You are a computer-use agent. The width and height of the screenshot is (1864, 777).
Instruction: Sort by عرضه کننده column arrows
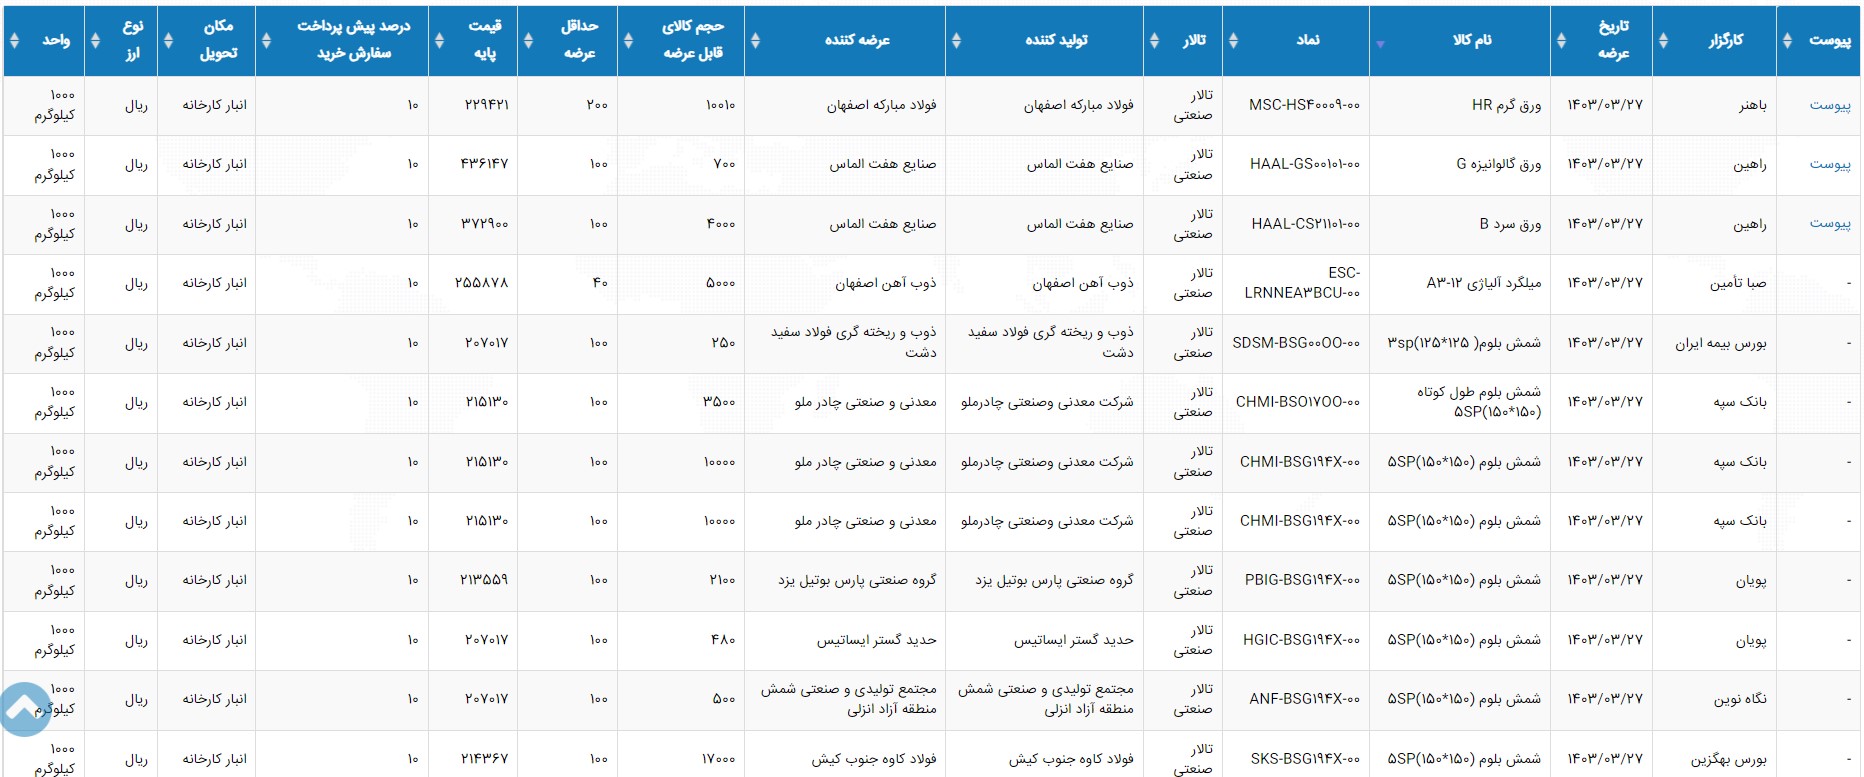(755, 40)
